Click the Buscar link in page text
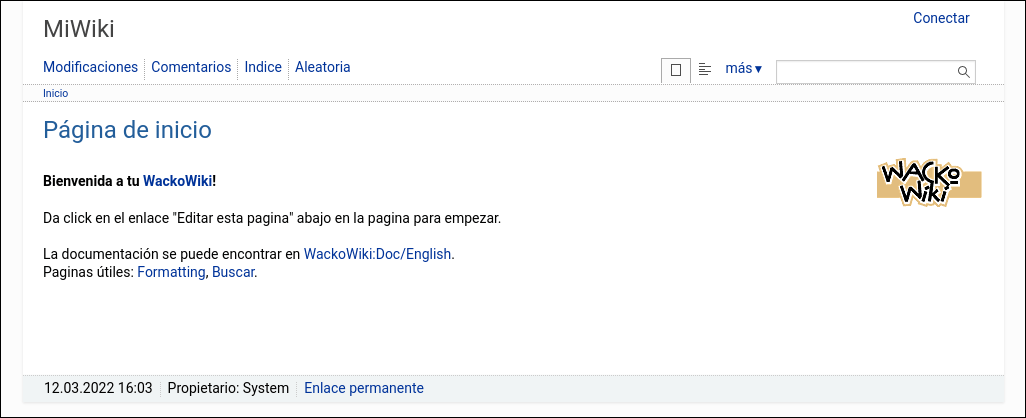Screen dimensions: 1026x418 click(233, 271)
